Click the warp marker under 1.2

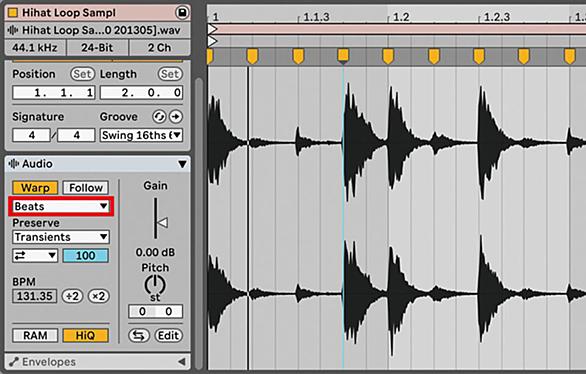pyautogui.click(x=388, y=56)
